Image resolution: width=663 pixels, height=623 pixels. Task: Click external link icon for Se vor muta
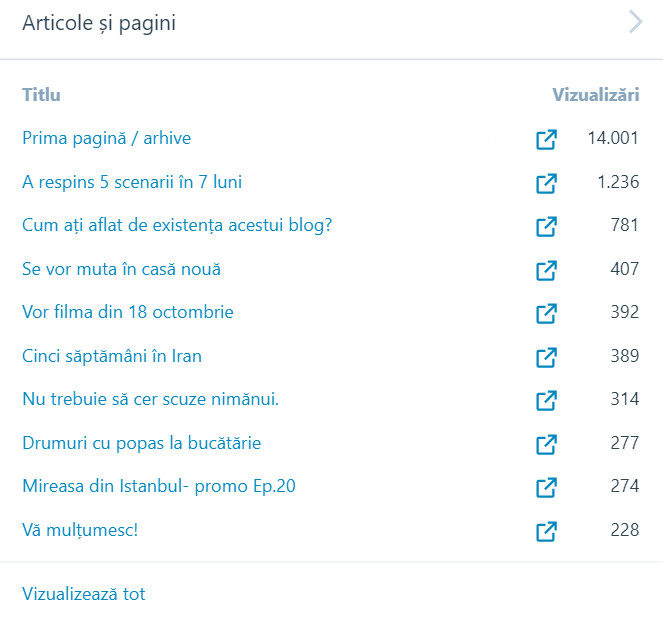coord(546,270)
